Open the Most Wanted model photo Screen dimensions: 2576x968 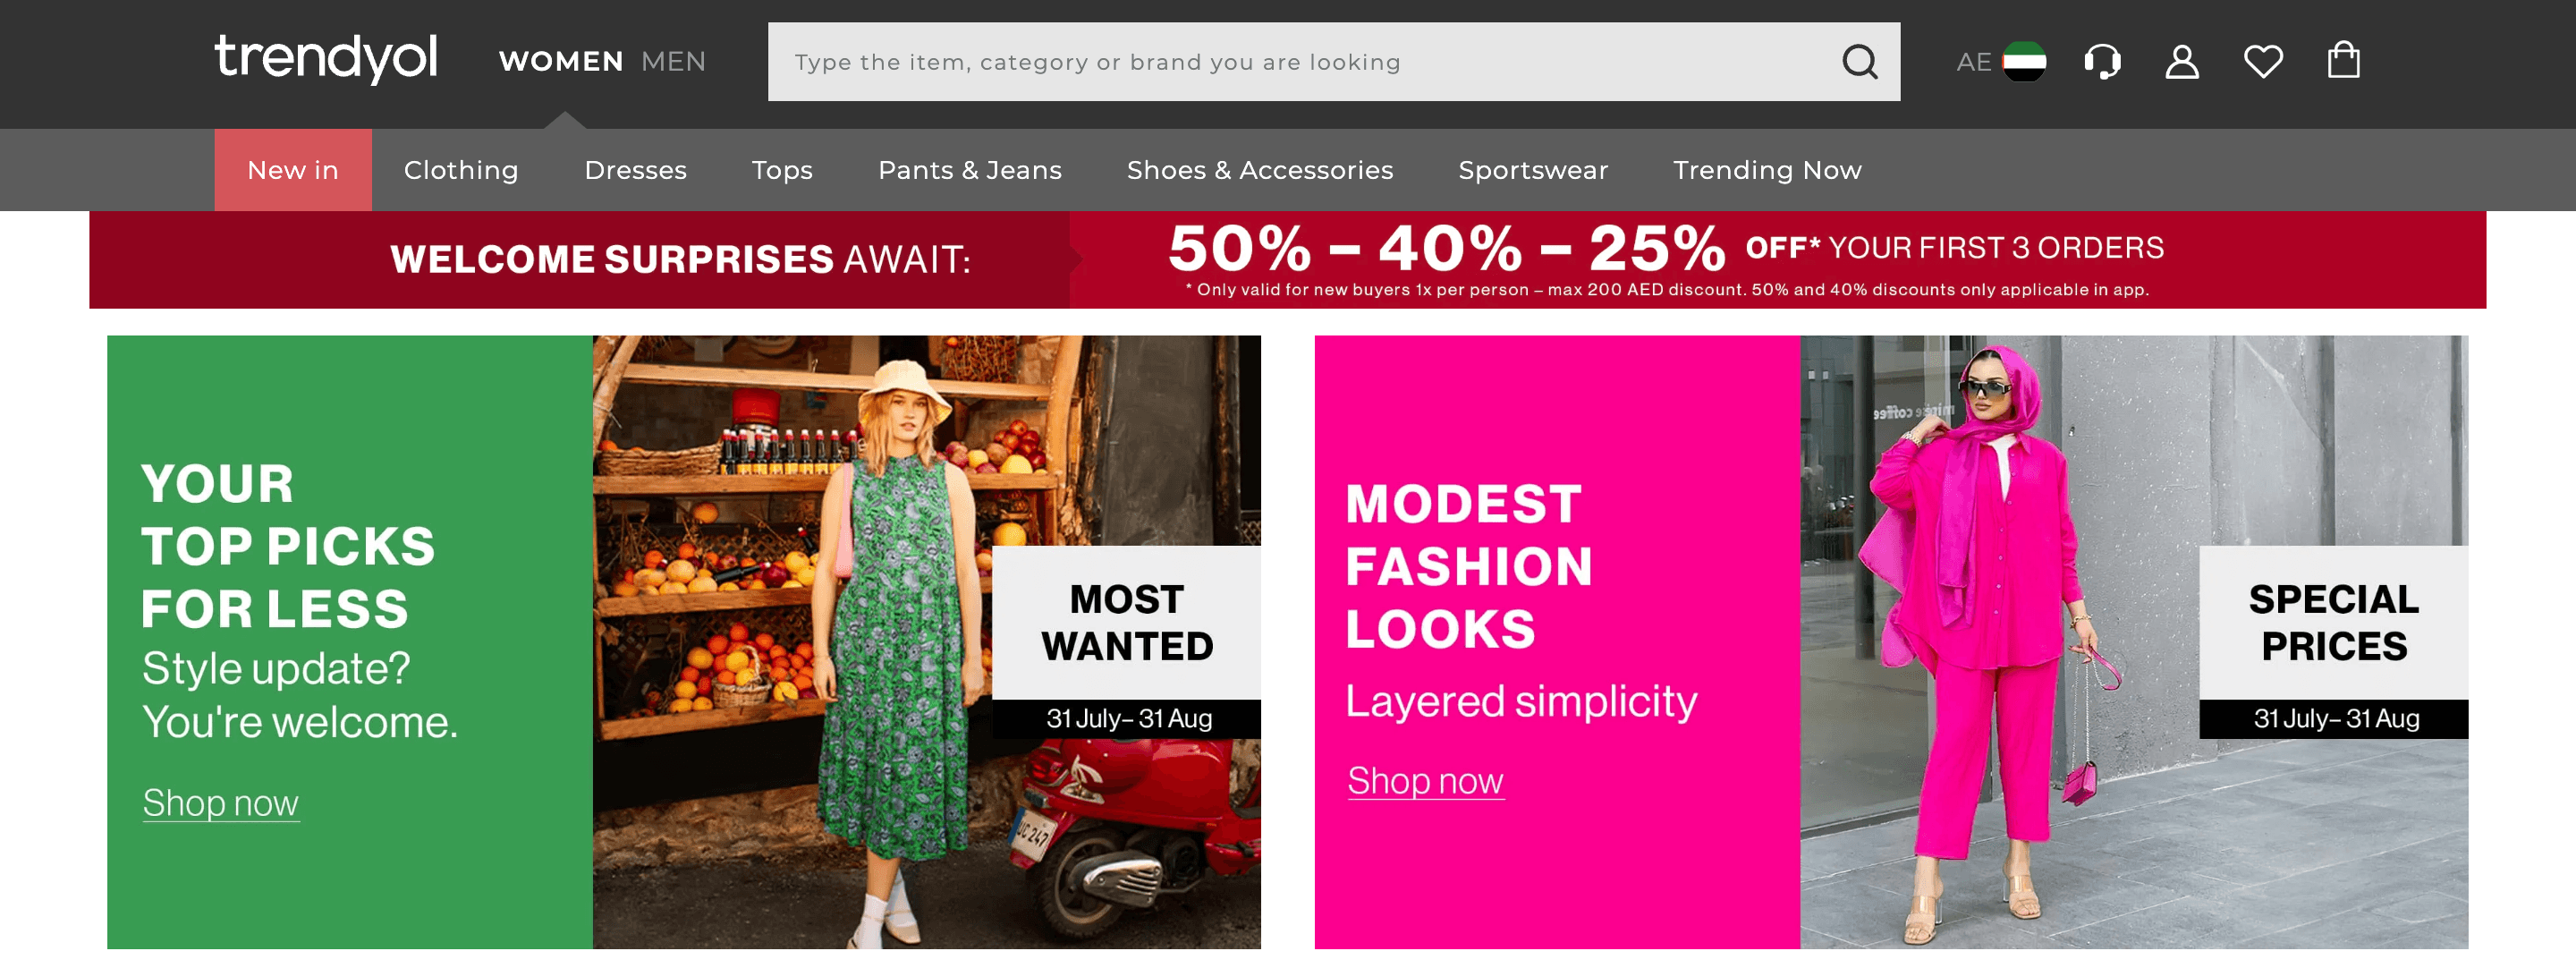point(926,642)
